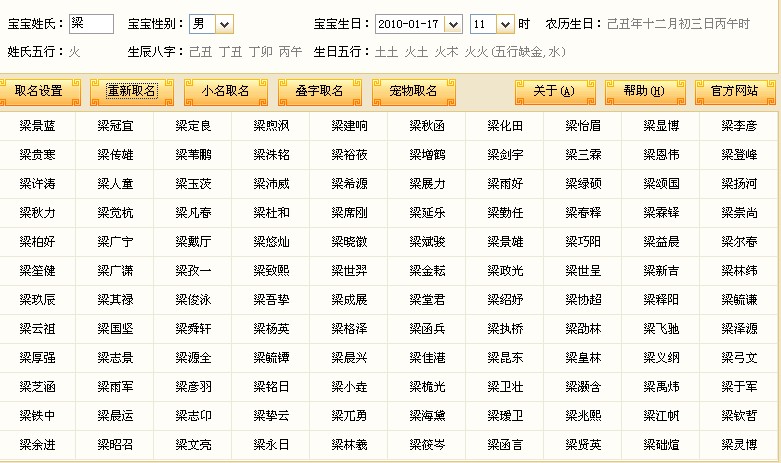Viewport: 781px width, 463px height.
Task: Click the 宠物取名 button
Action: point(413,92)
